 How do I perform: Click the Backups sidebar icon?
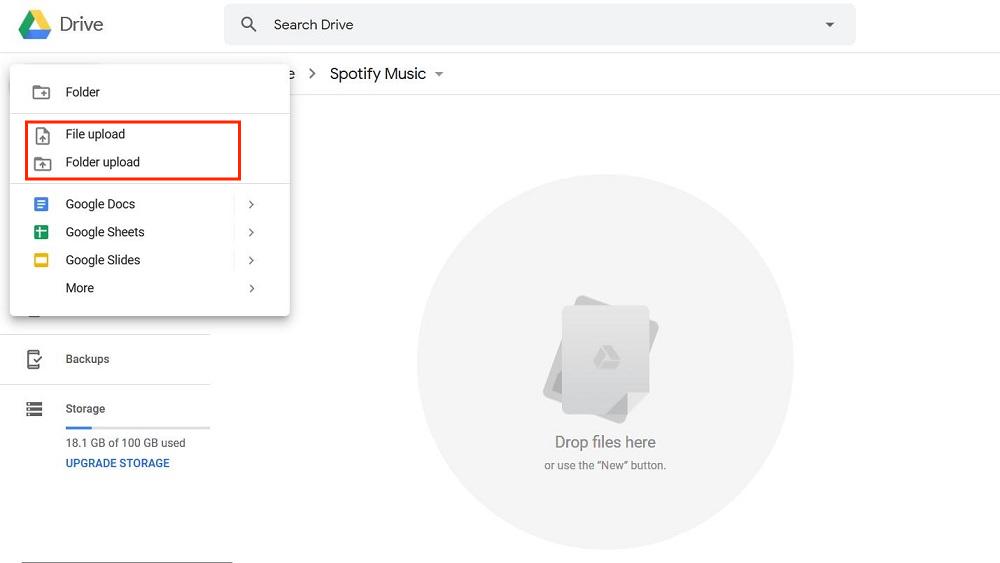coord(34,359)
